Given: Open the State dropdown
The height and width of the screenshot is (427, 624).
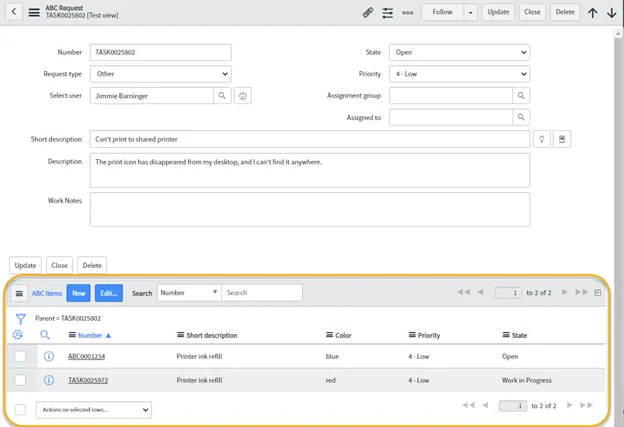Looking at the screenshot, I should 459,52.
